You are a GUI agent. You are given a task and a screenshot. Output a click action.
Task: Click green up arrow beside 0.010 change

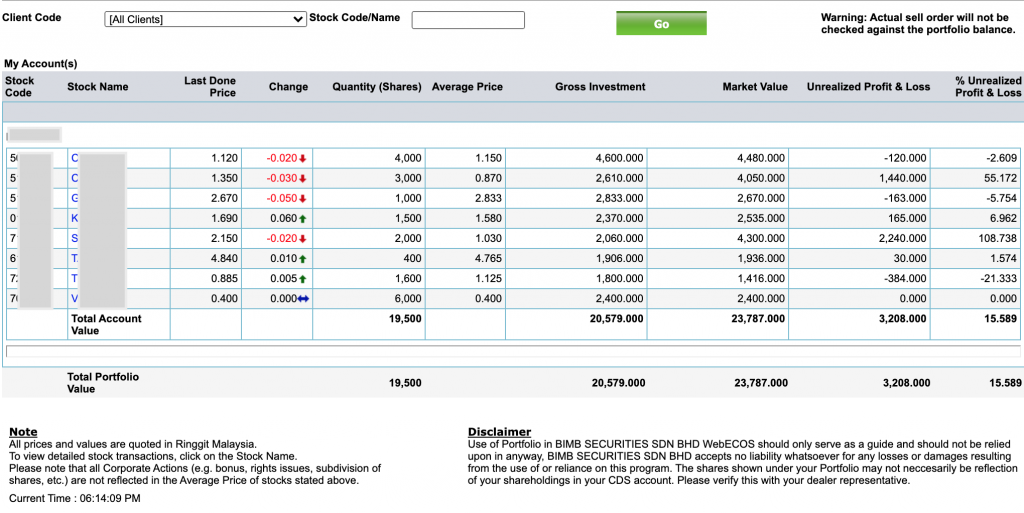(302, 259)
